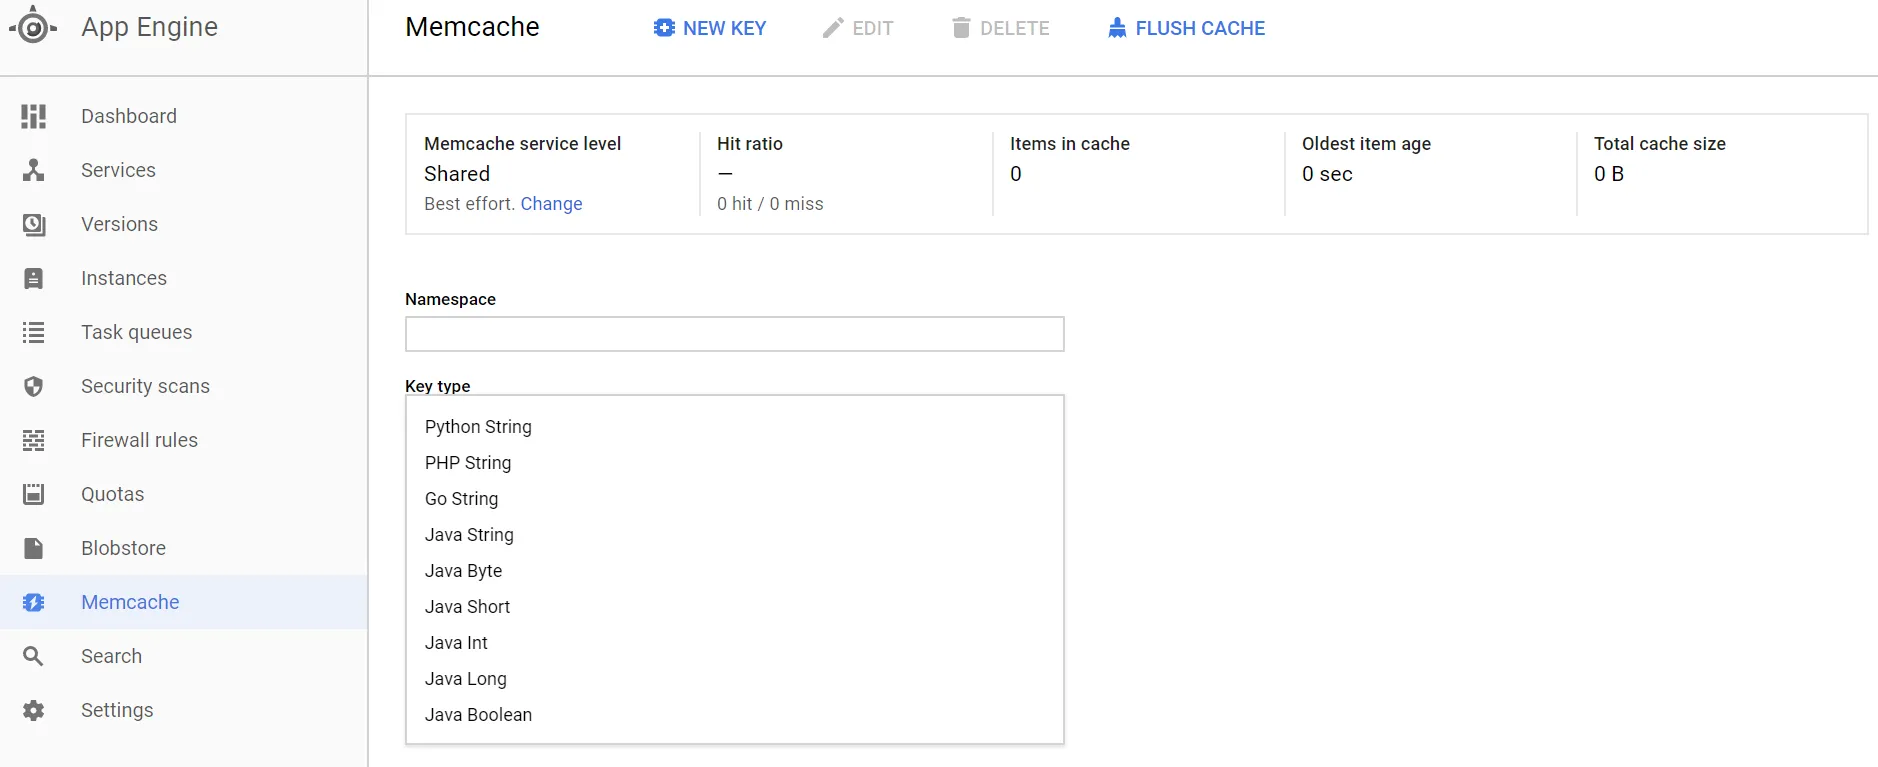The image size is (1878, 767).
Task: Select Java Short key type
Action: pyautogui.click(x=735, y=607)
